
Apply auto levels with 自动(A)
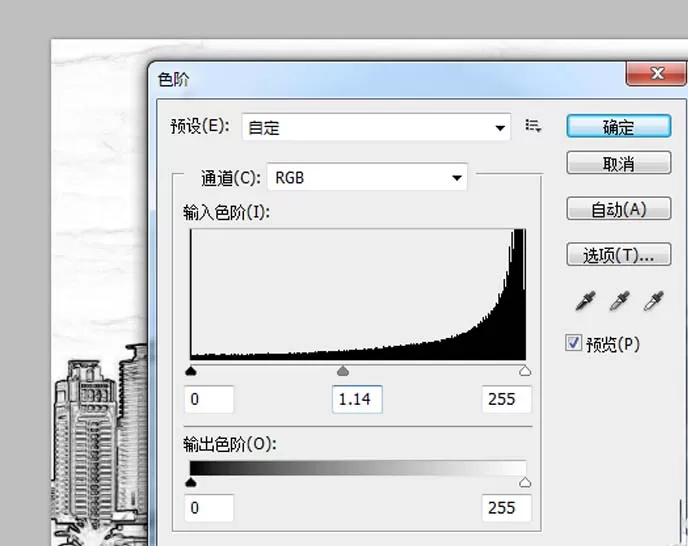coord(619,209)
